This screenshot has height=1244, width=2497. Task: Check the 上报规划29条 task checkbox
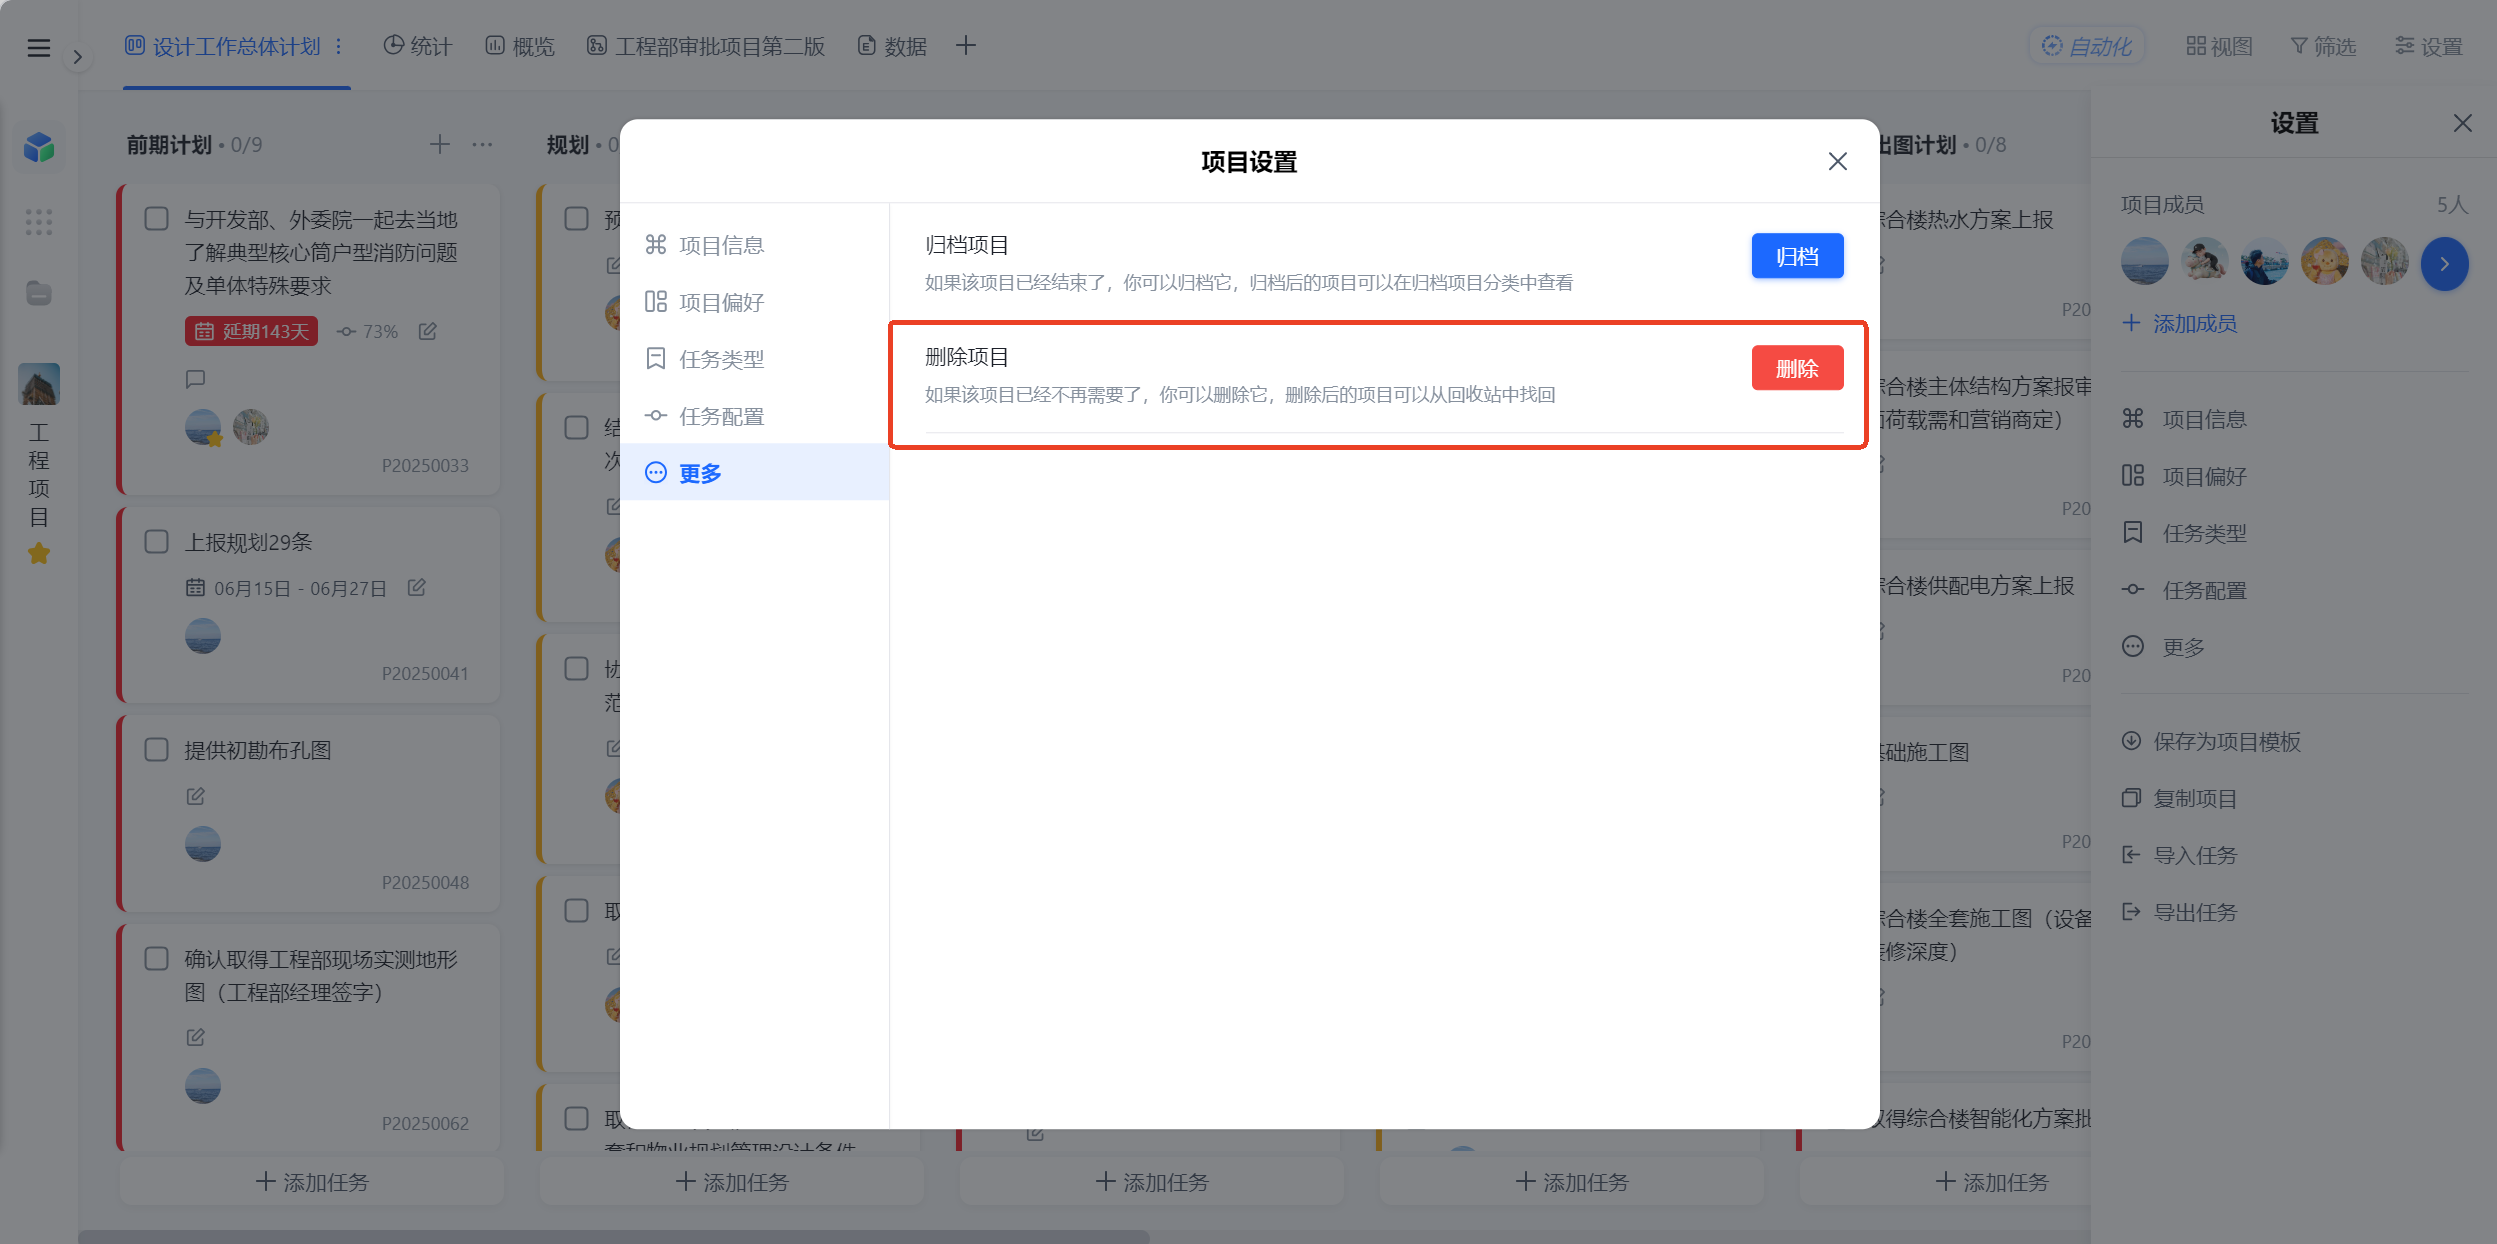coord(157,542)
